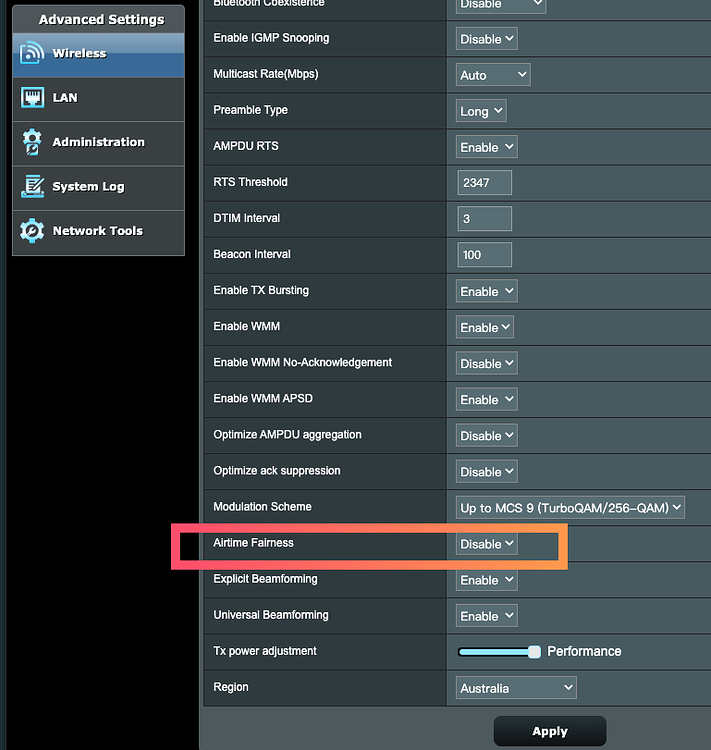This screenshot has height=750, width=711.
Task: Open the Region dropdown set to Australia
Action: (516, 688)
